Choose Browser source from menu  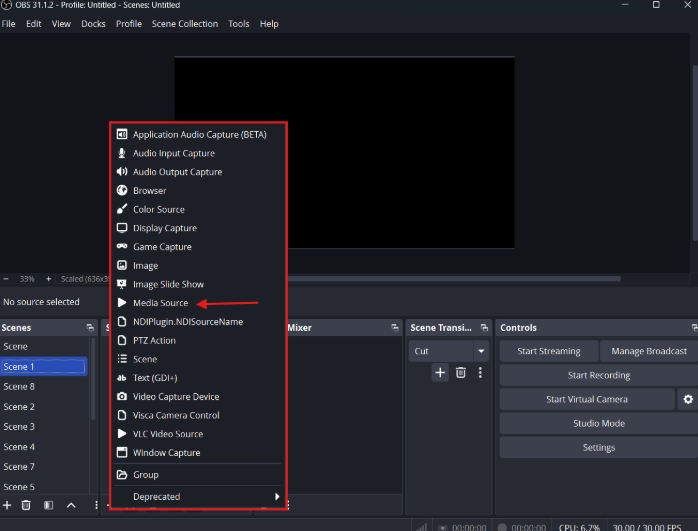(x=149, y=191)
